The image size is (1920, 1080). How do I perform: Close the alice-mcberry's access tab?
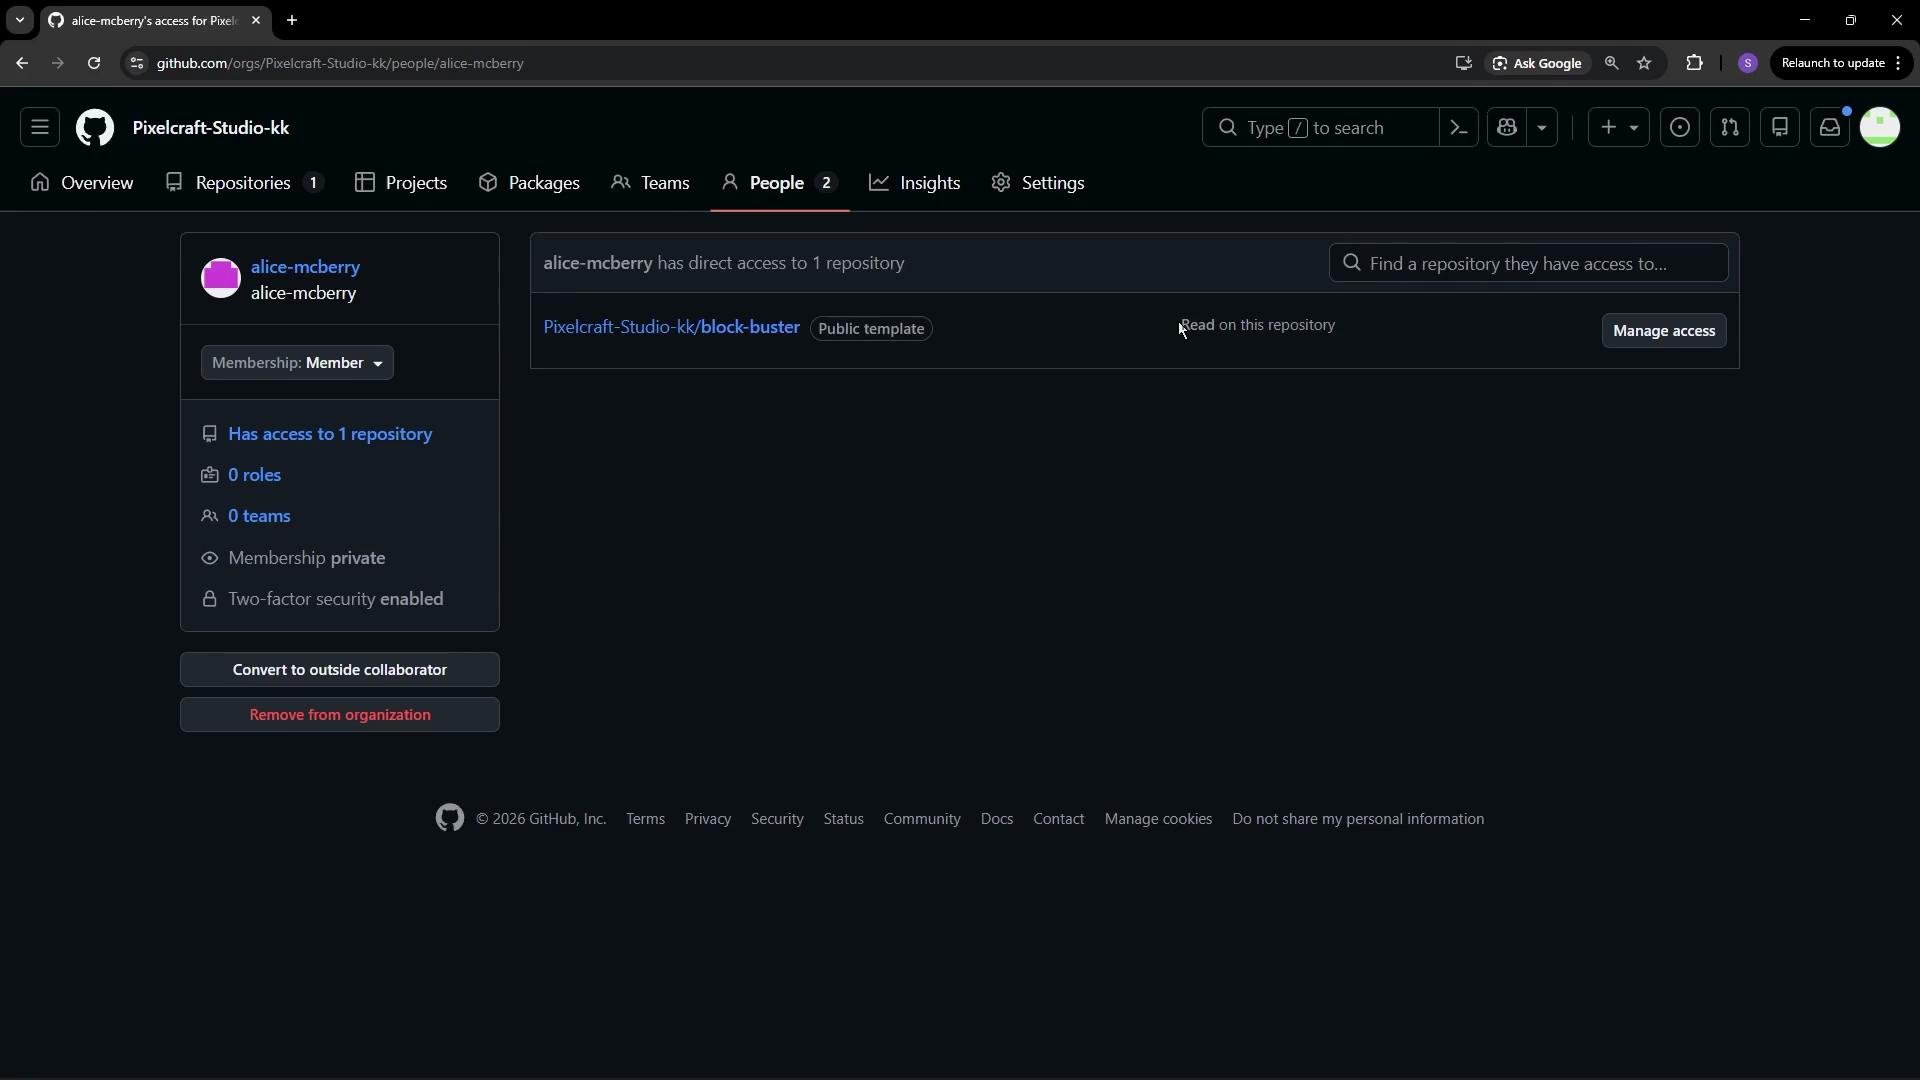[x=256, y=20]
